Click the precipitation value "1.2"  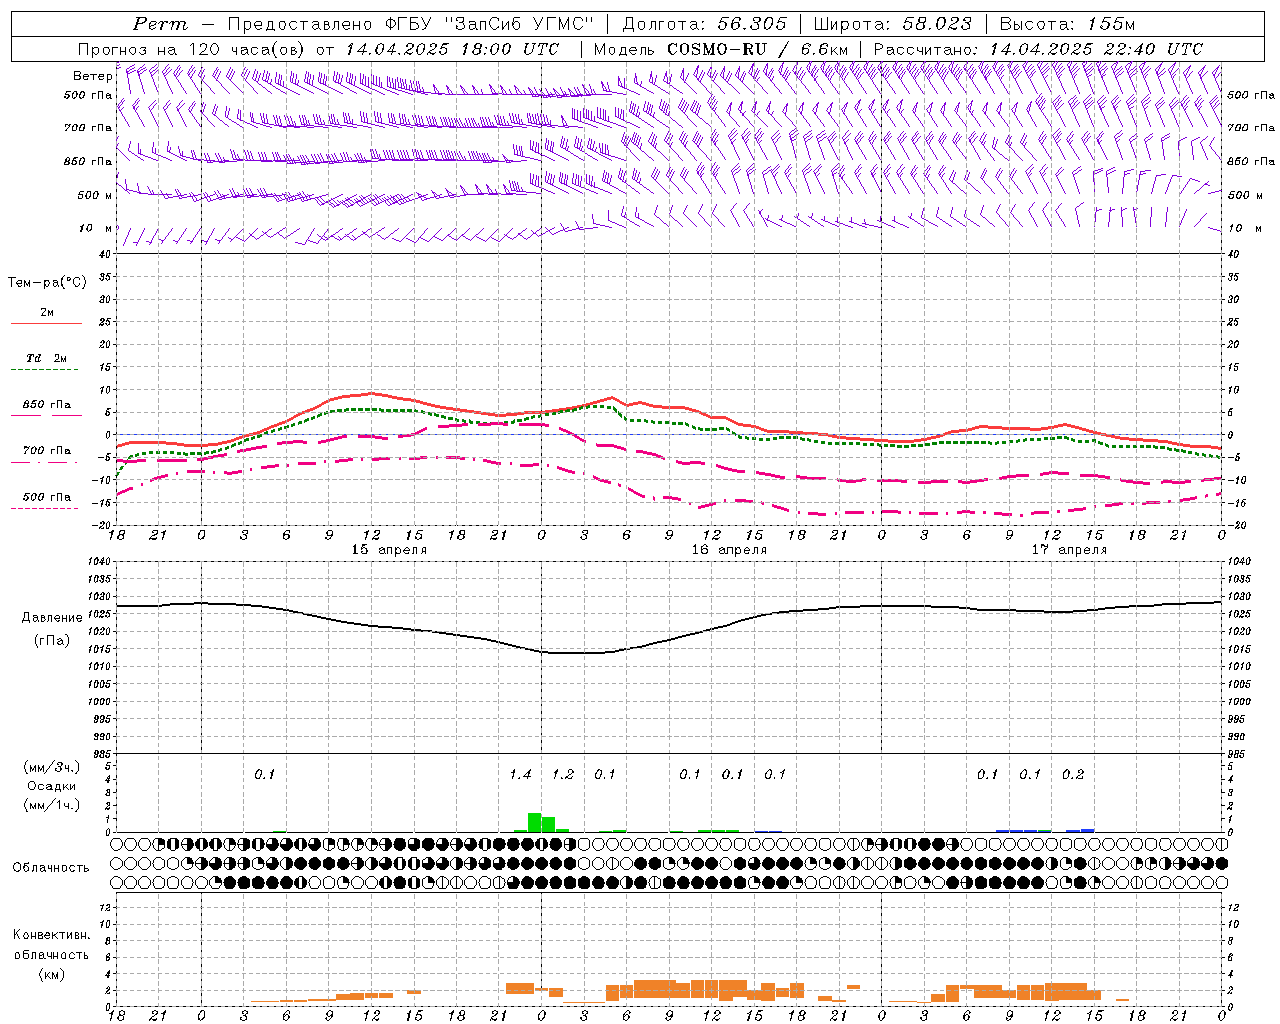tap(563, 775)
